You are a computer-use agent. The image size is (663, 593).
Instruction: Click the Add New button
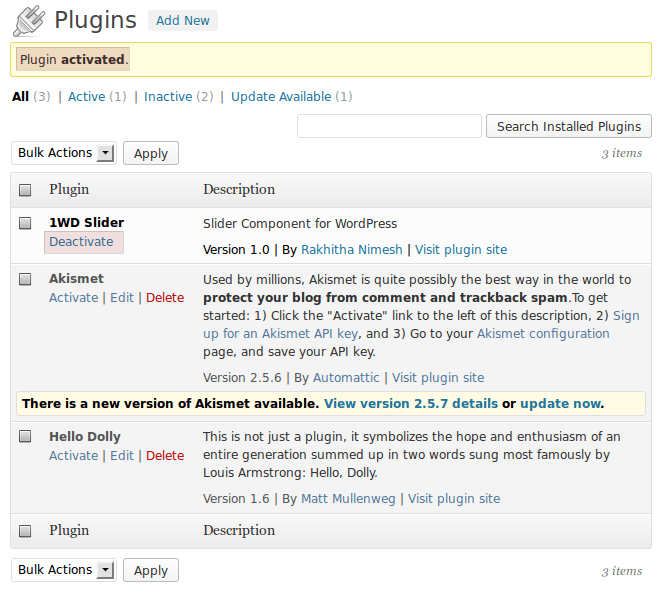(x=183, y=21)
